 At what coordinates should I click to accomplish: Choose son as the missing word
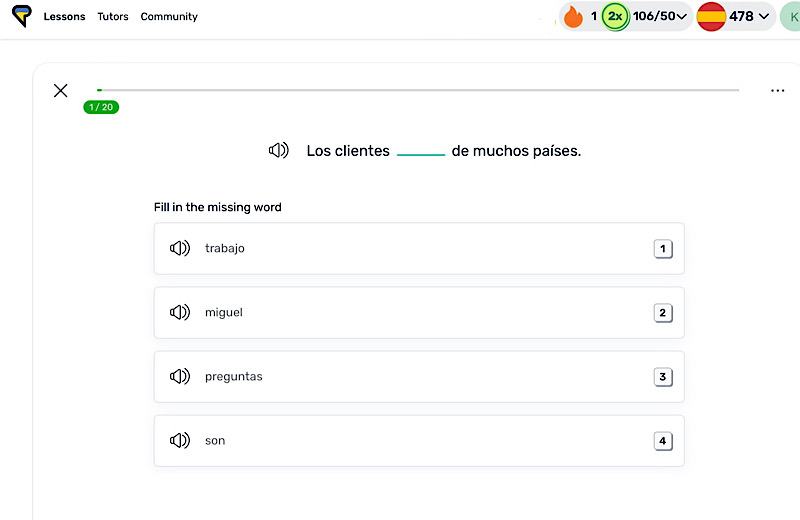419,440
